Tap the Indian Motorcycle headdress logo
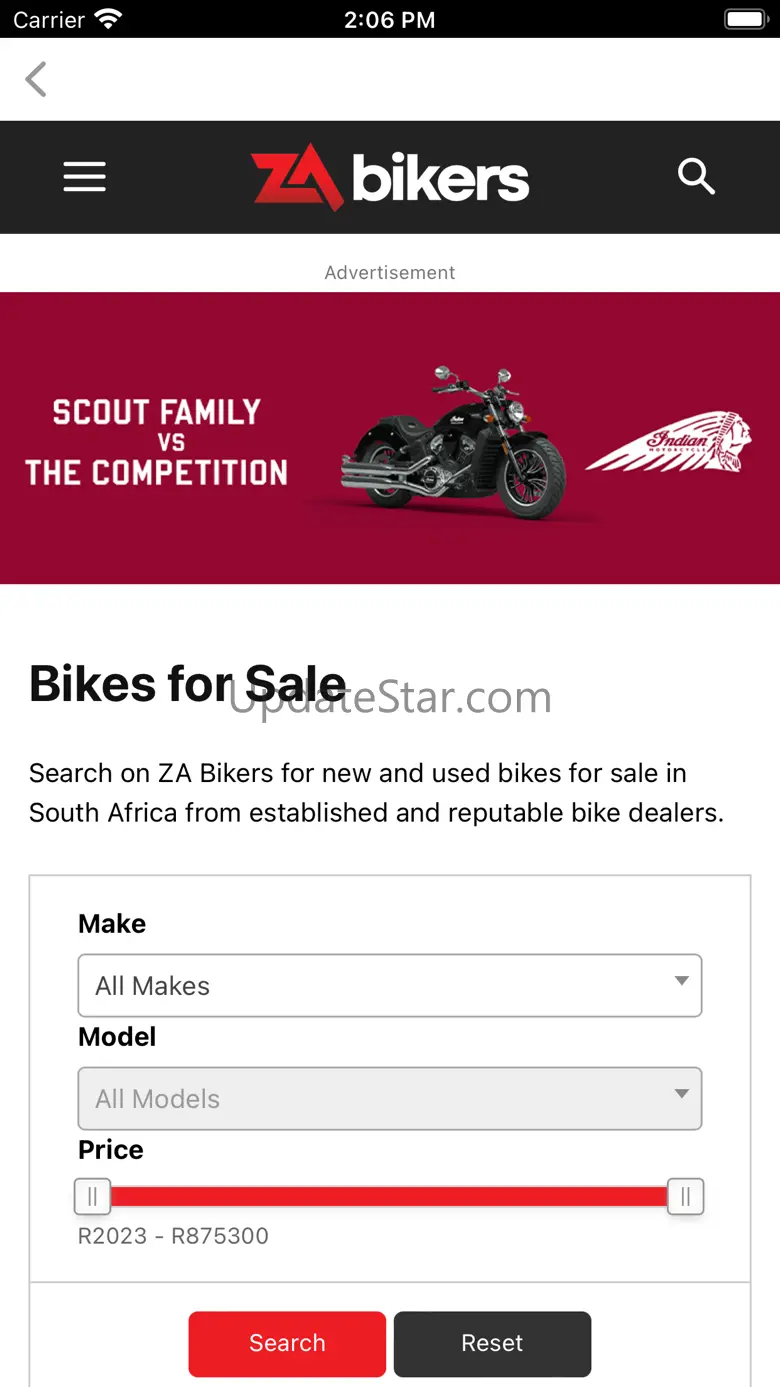780x1387 pixels. (x=668, y=441)
